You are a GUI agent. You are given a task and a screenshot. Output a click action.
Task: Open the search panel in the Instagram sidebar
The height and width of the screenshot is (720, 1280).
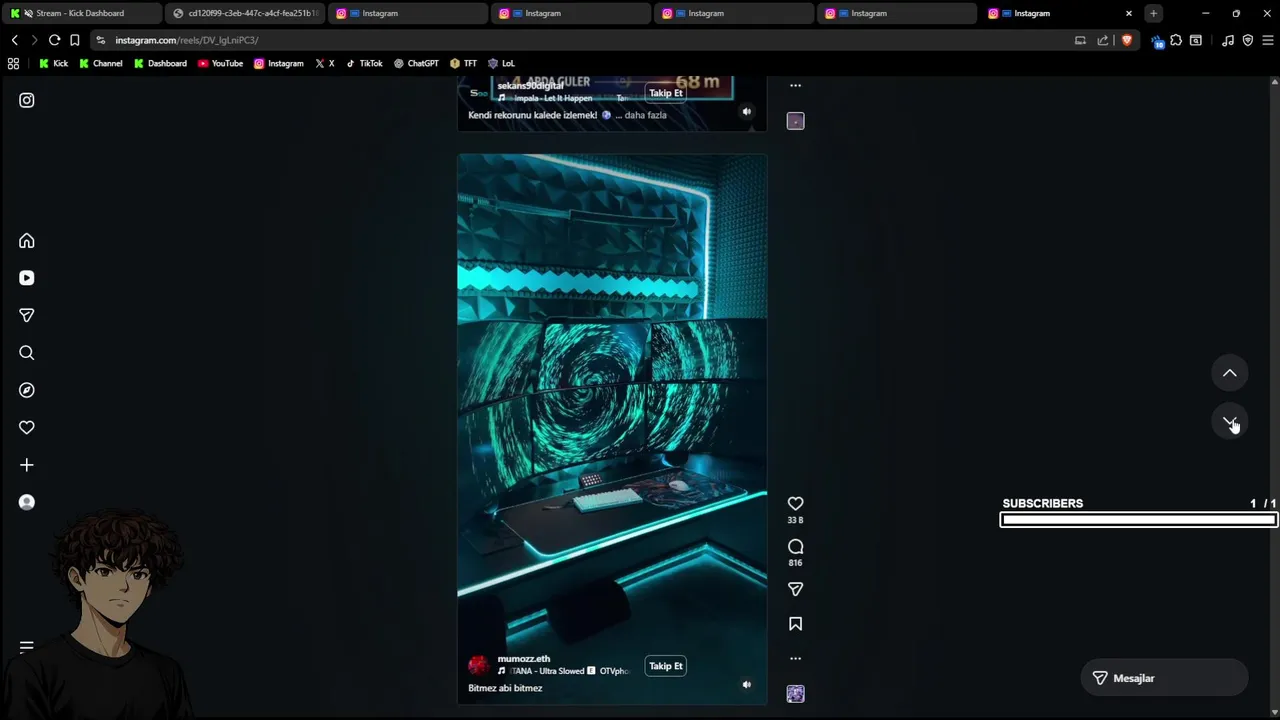27,353
